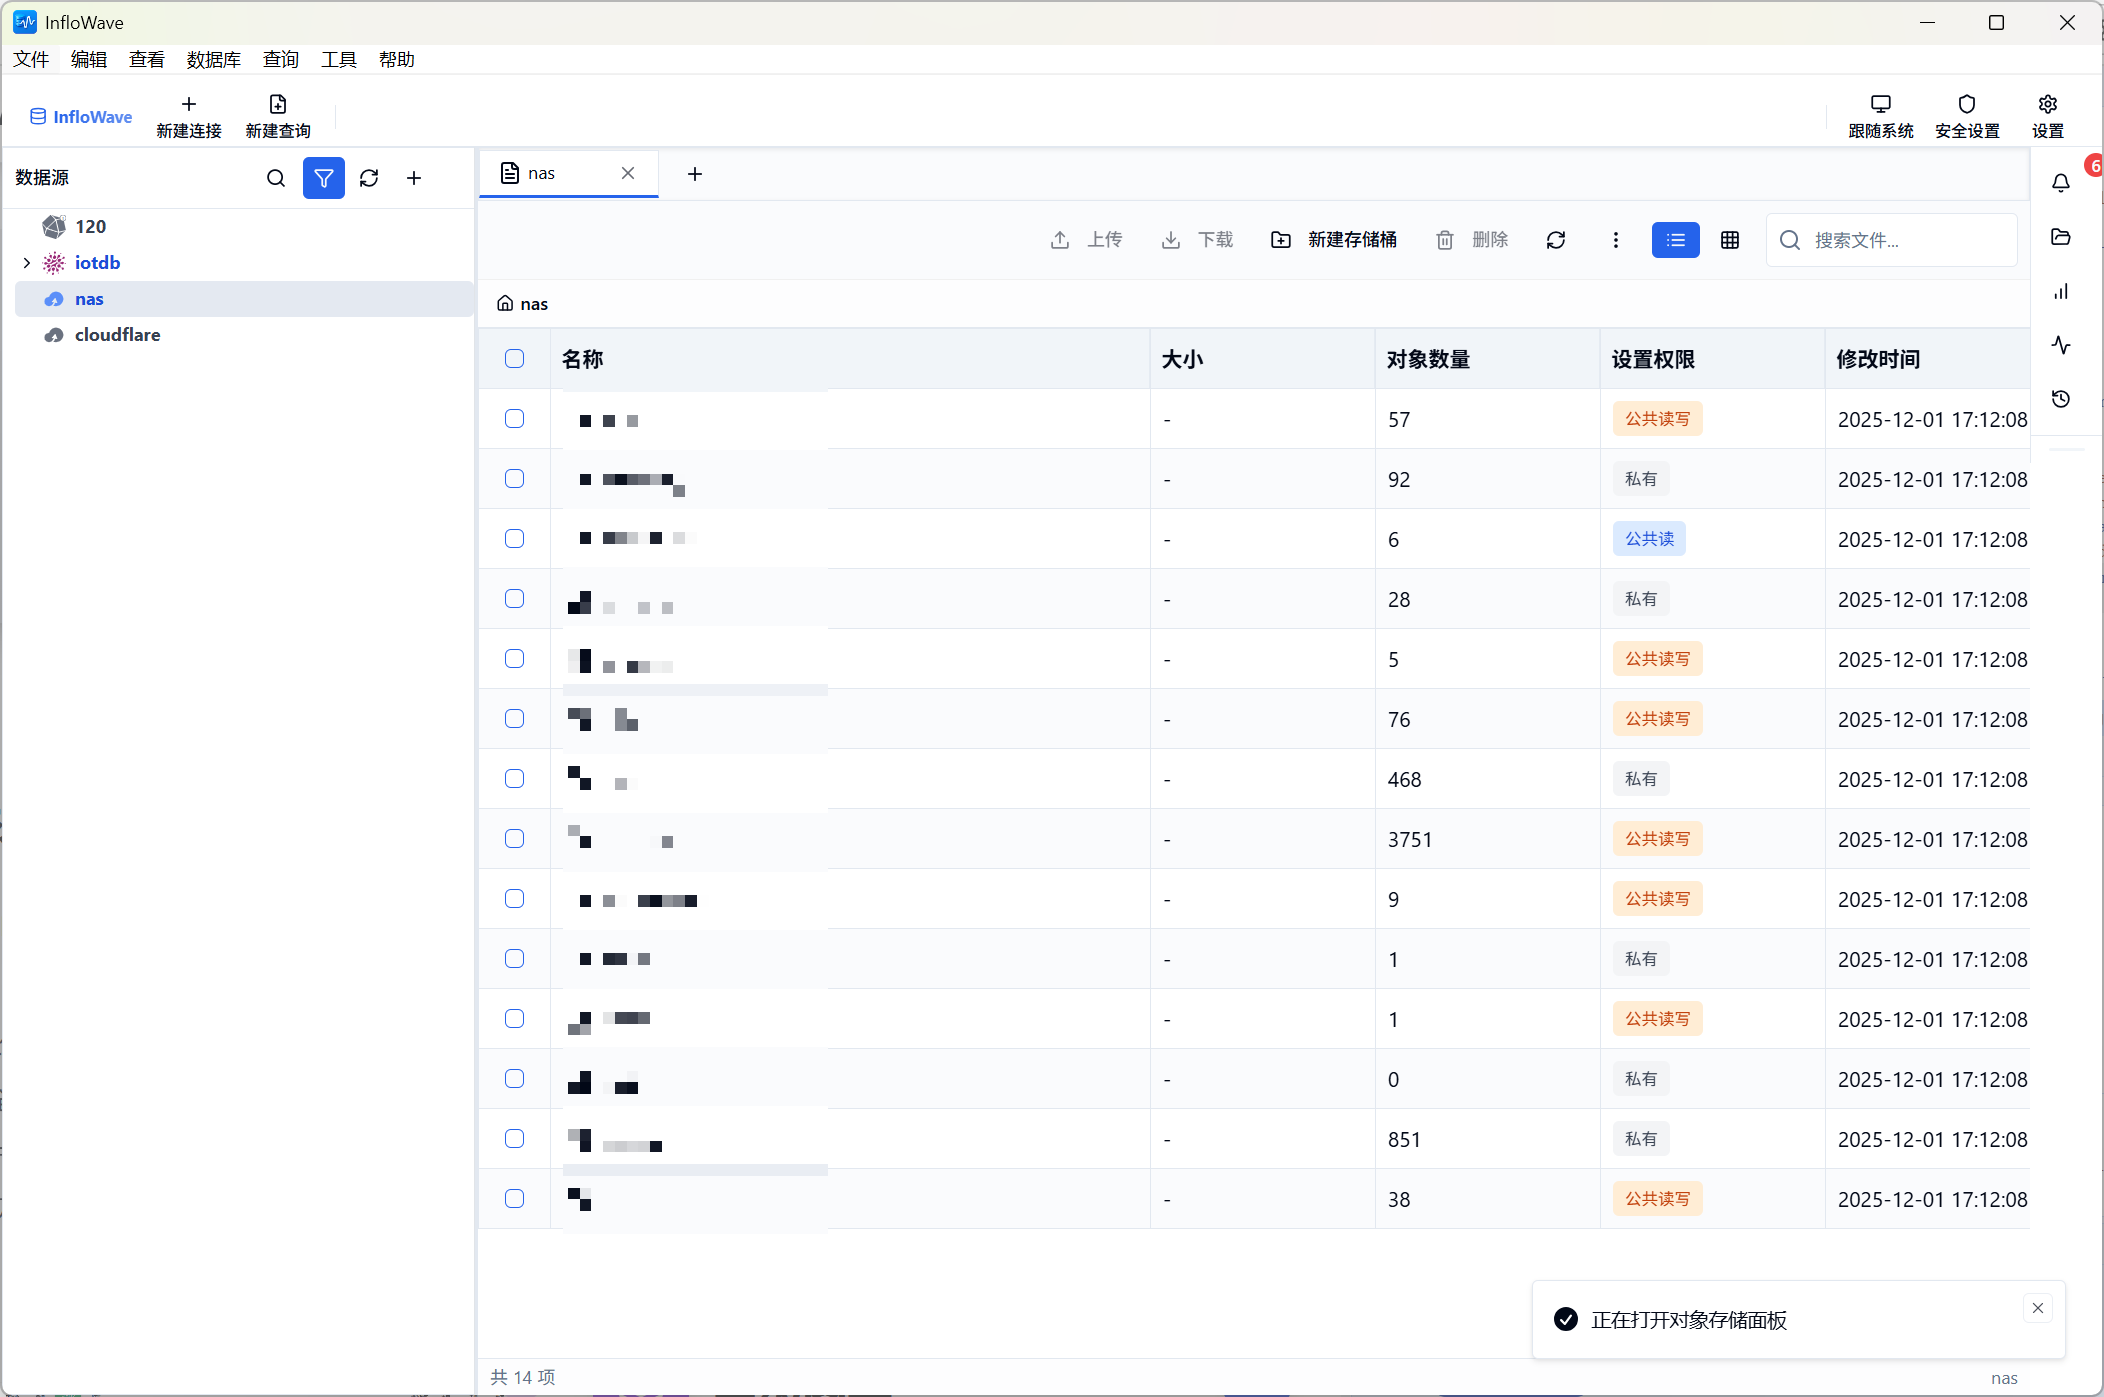This screenshot has height=1397, width=2104.
Task: Add a new tab with plus button
Action: 695,174
